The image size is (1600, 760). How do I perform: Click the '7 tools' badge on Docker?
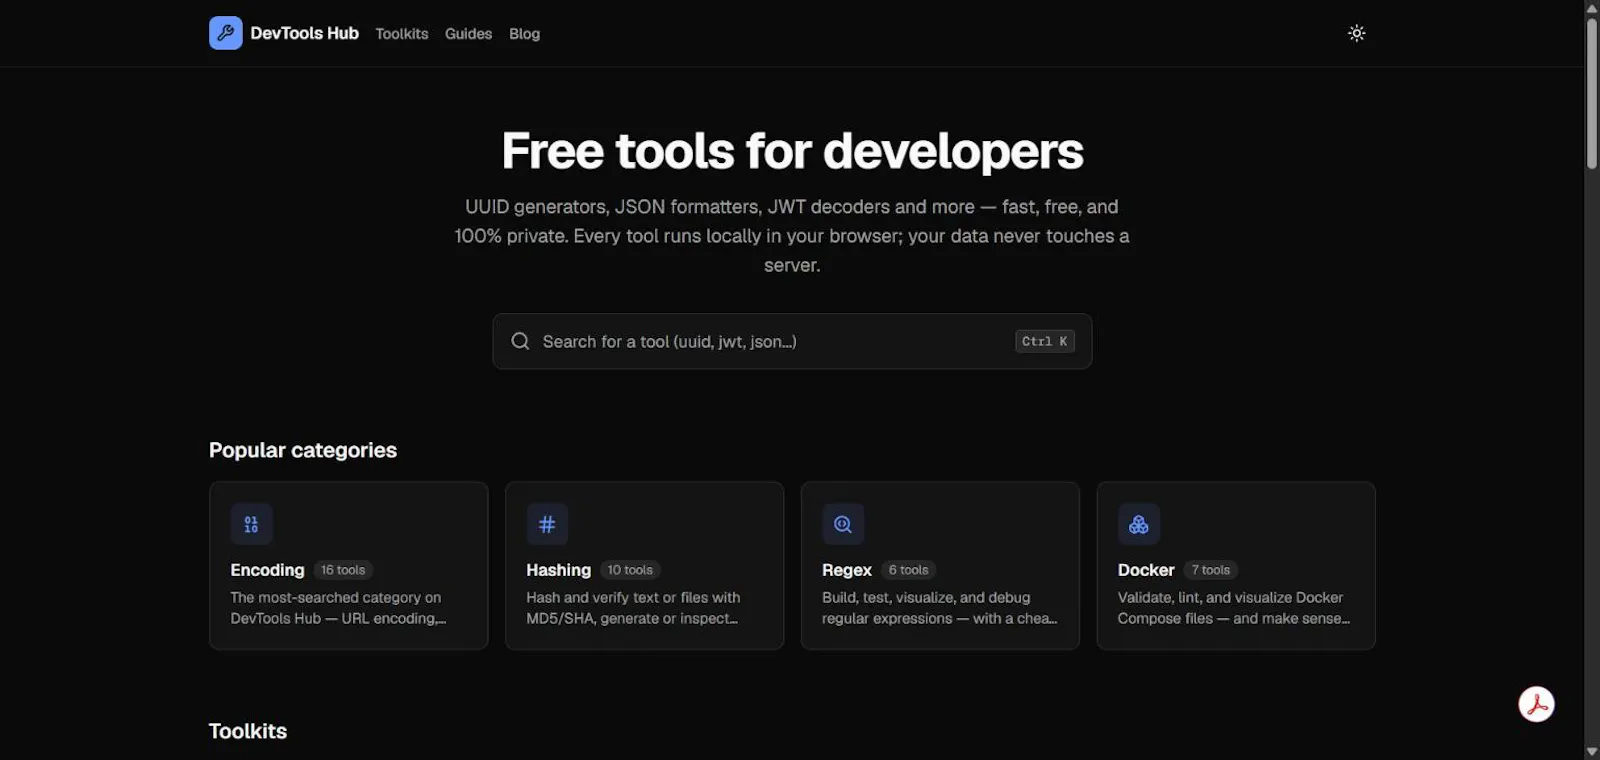[x=1211, y=570]
